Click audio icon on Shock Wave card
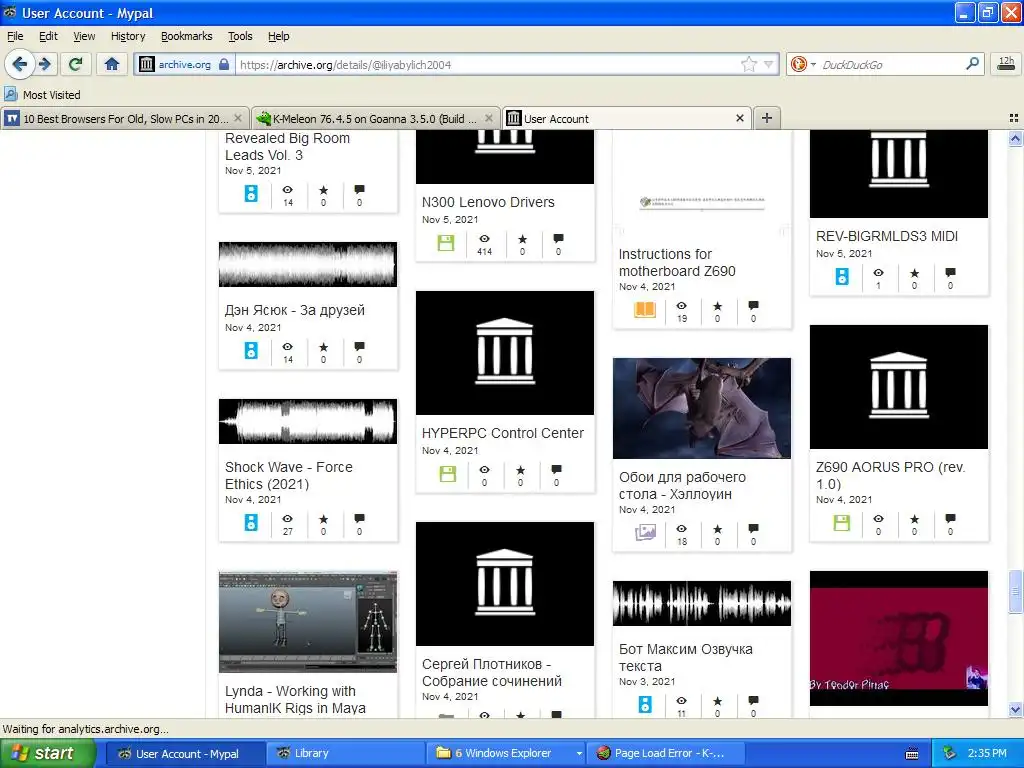 tap(251, 522)
